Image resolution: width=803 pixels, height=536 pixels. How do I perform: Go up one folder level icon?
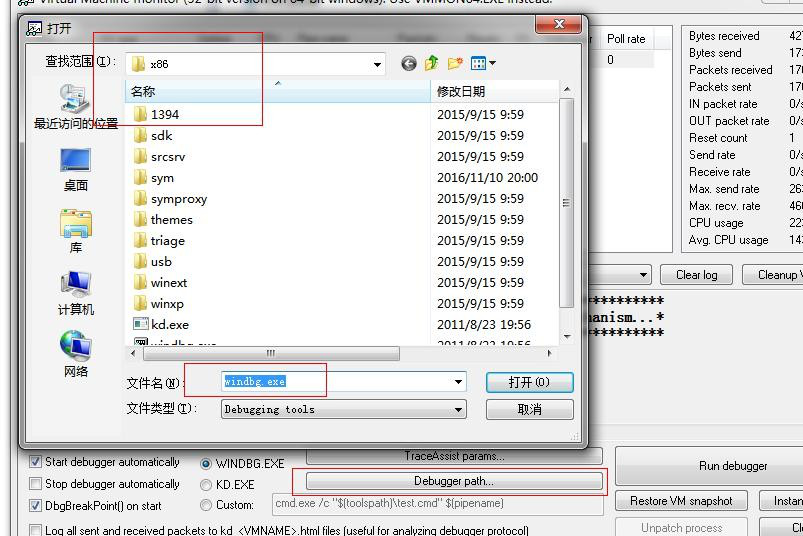coord(432,64)
